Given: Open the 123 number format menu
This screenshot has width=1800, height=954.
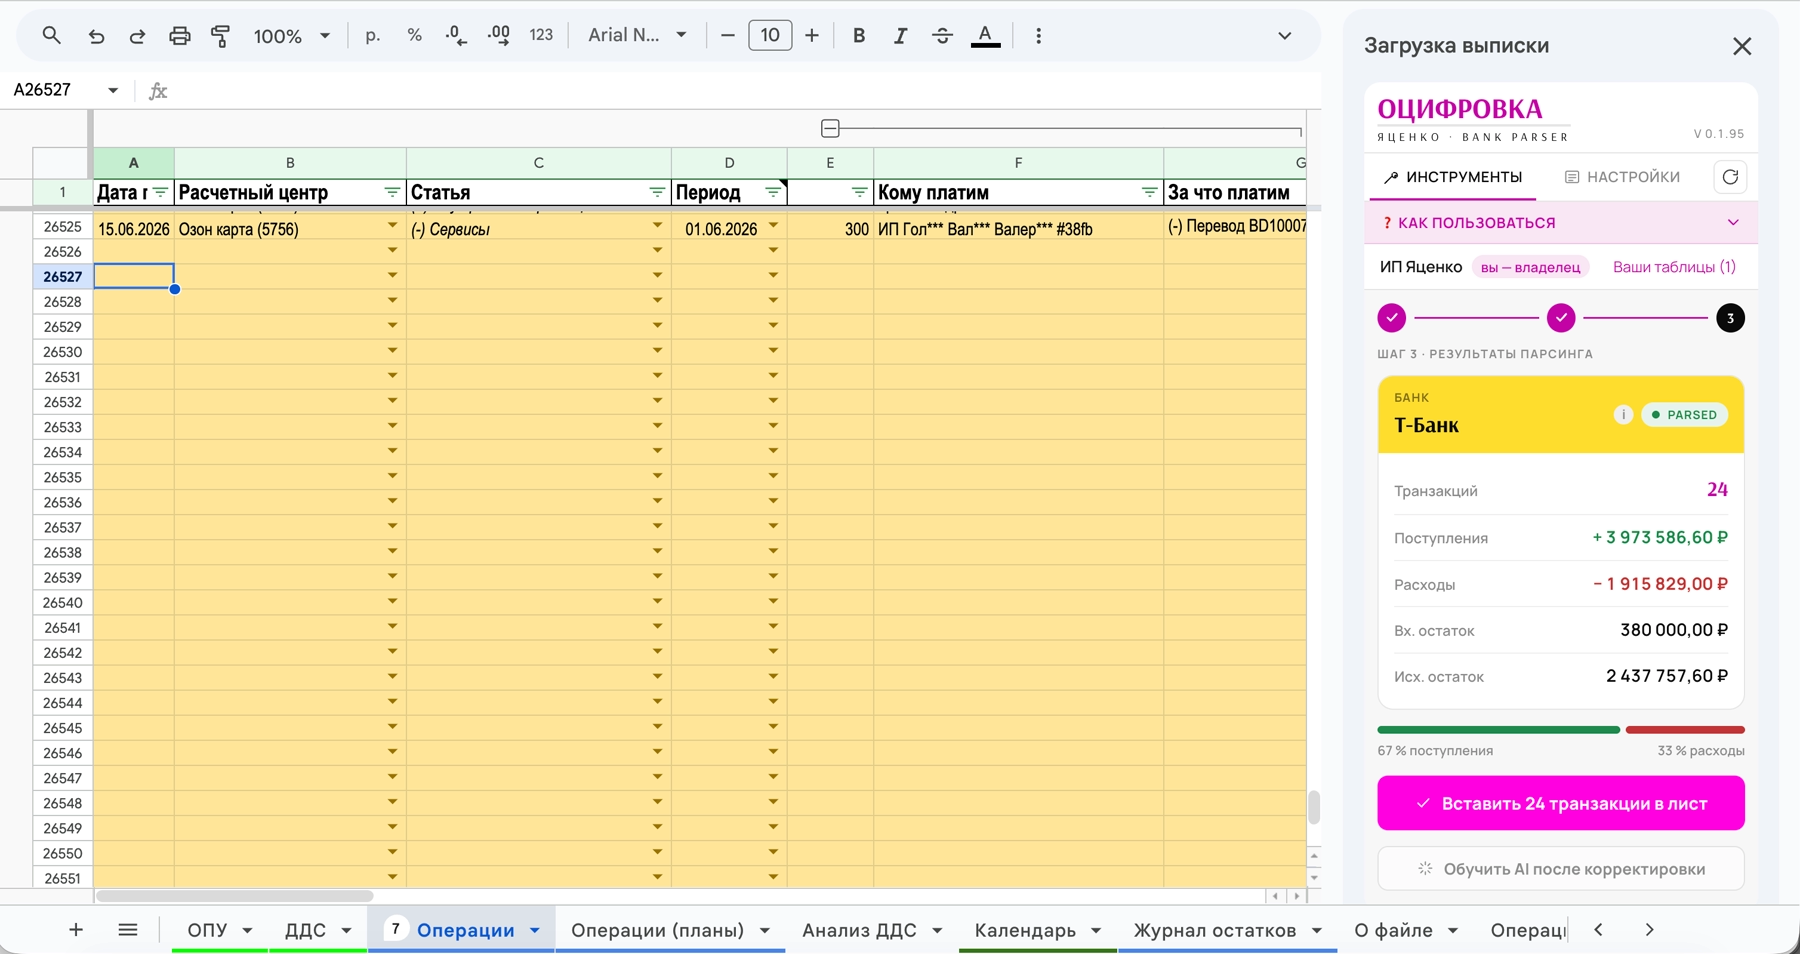Looking at the screenshot, I should [x=541, y=35].
